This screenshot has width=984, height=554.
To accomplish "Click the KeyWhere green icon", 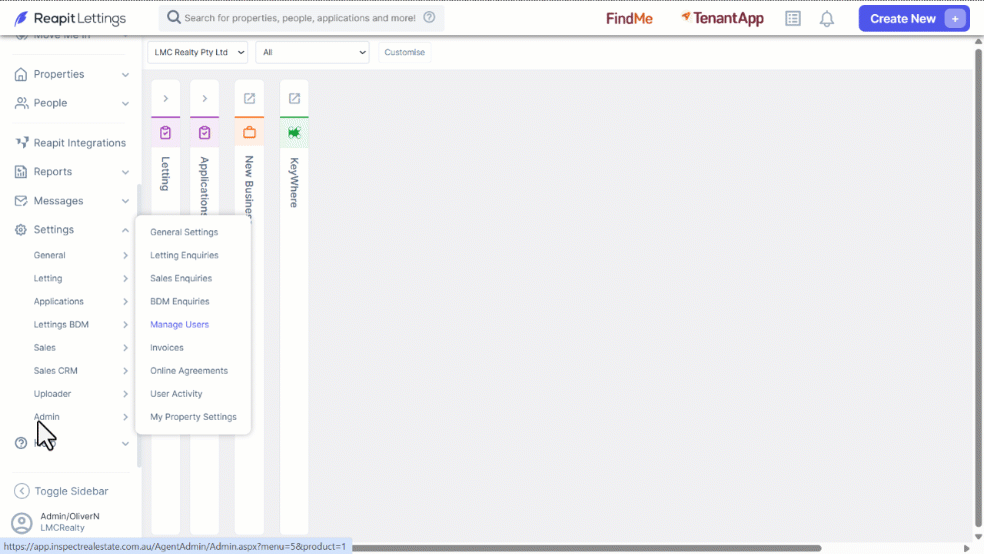I will (294, 132).
